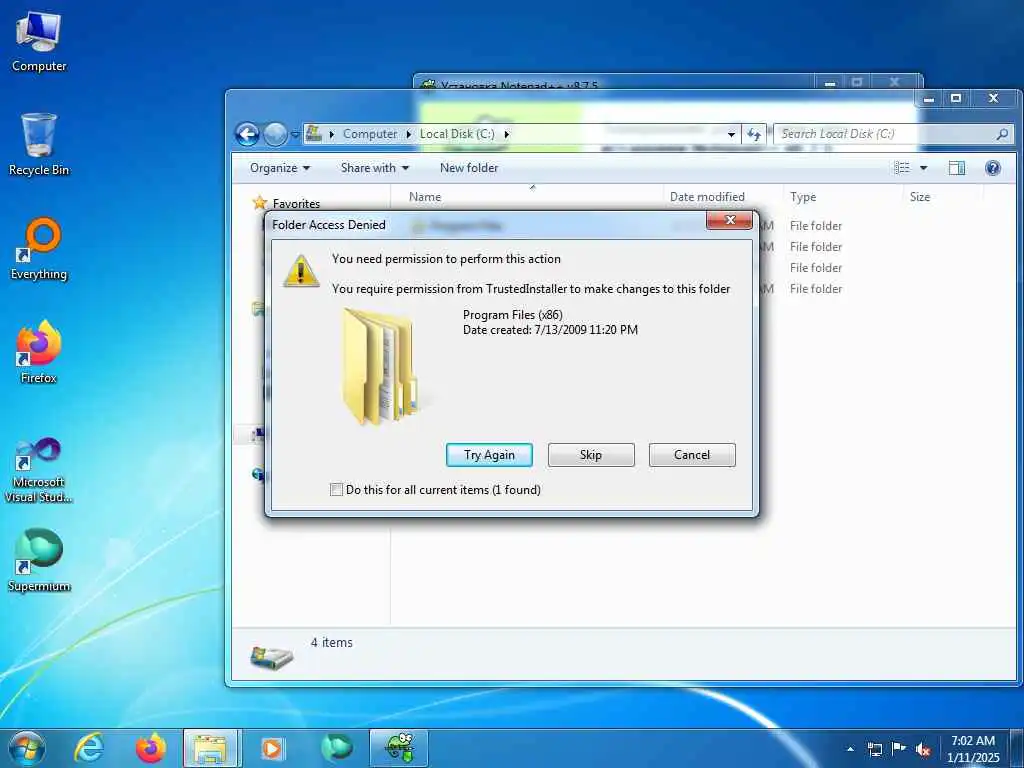Click Try Again in Folder Access Denied
The image size is (1024, 768).
tap(489, 455)
